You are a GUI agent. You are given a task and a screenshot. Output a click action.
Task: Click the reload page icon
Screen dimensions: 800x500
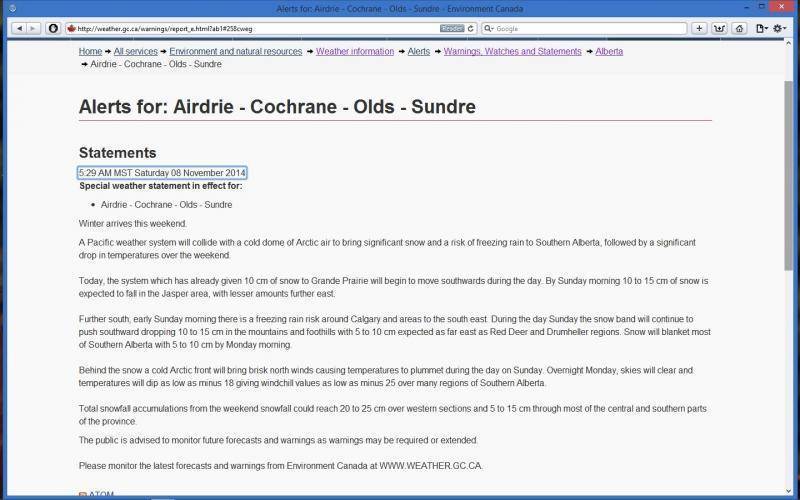[x=473, y=29]
